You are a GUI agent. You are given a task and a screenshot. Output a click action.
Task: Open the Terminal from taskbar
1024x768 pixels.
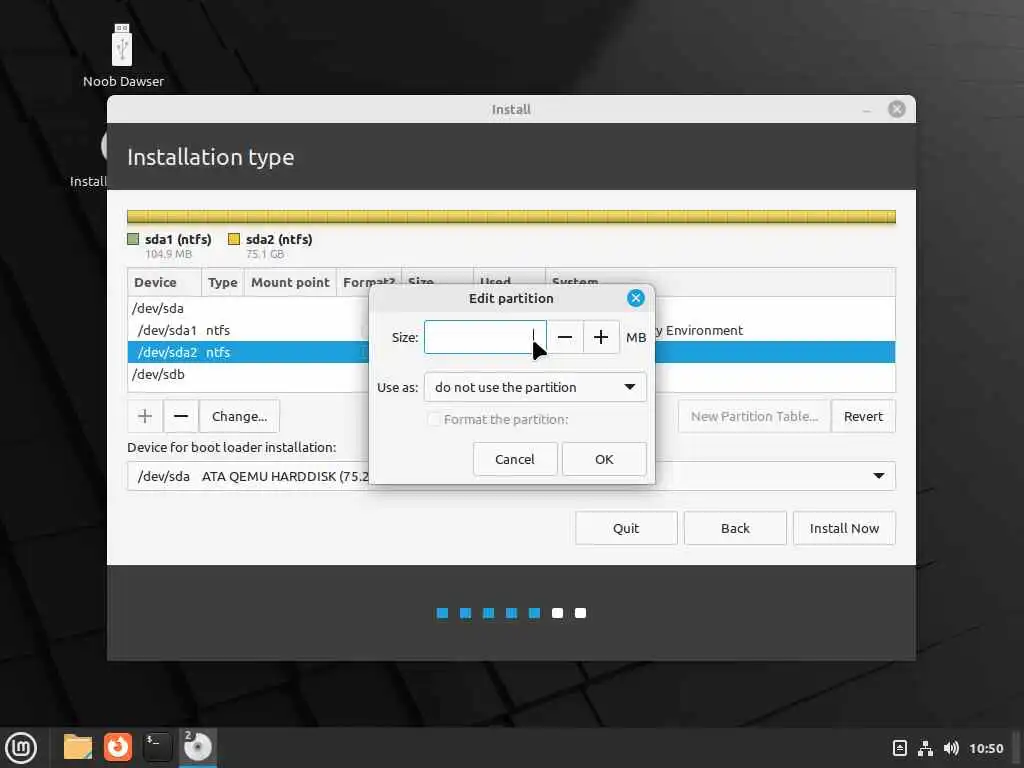[x=157, y=747]
